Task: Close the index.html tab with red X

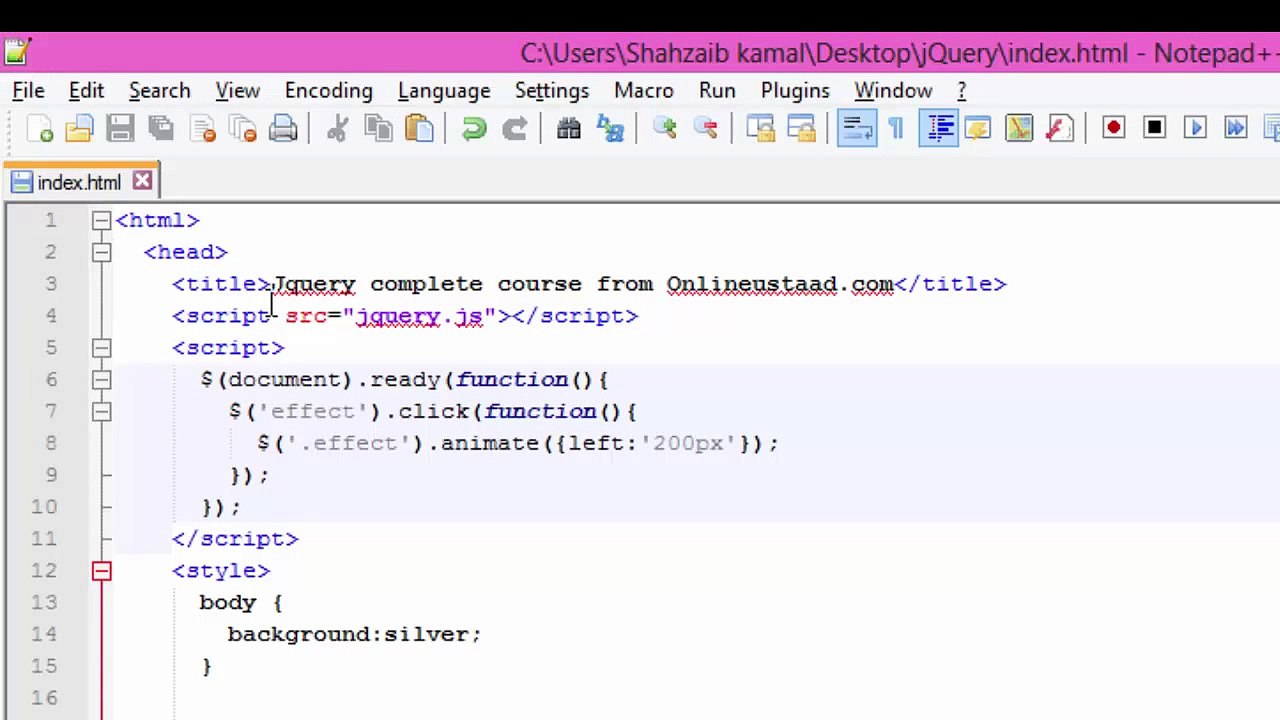Action: [142, 181]
